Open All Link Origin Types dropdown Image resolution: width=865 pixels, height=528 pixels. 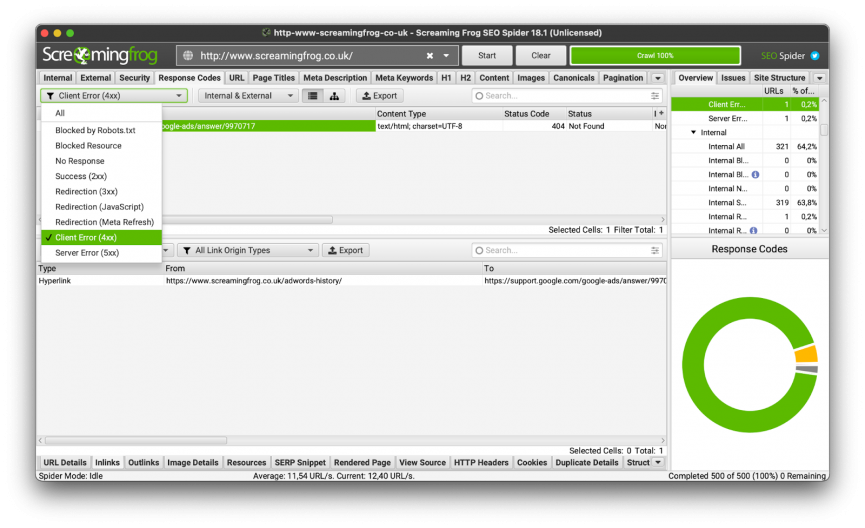pyautogui.click(x=248, y=250)
